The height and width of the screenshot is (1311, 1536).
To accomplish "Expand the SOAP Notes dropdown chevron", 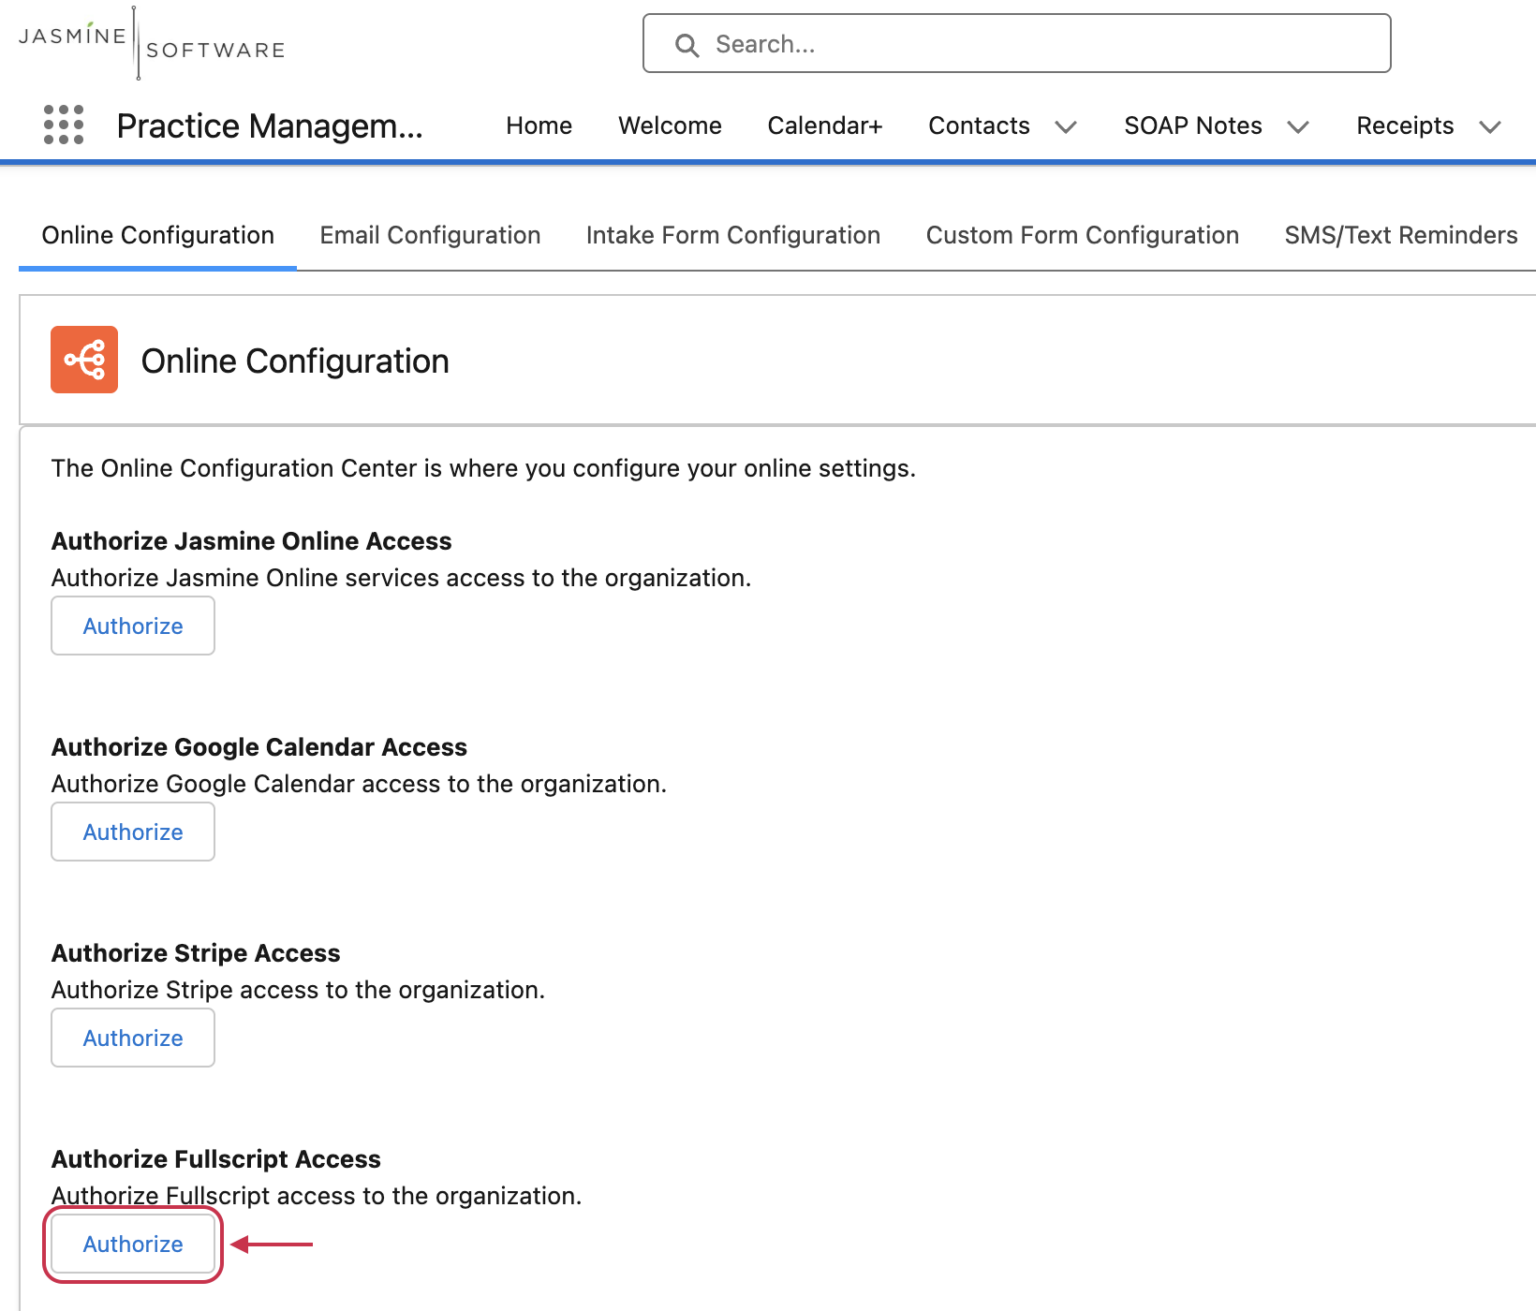I will coord(1299,127).
